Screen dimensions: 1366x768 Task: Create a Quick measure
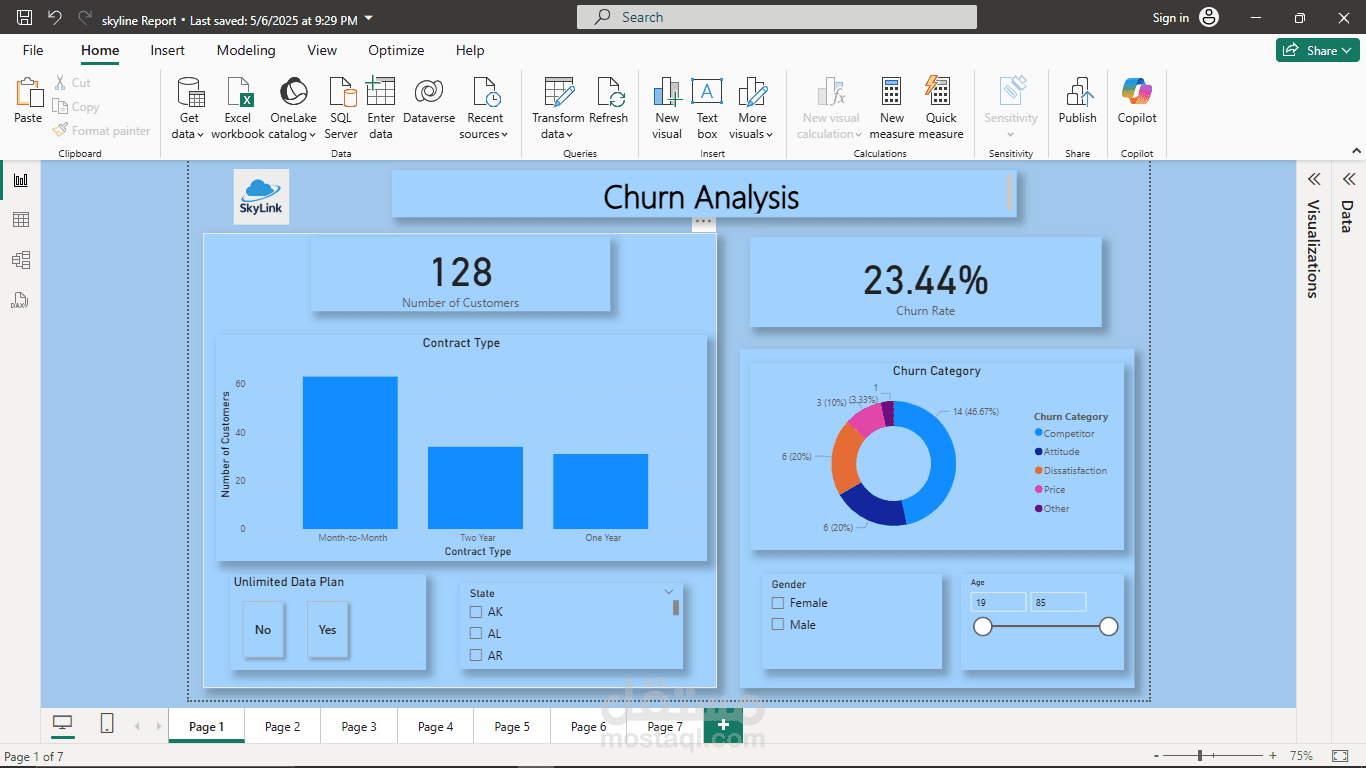click(x=941, y=108)
